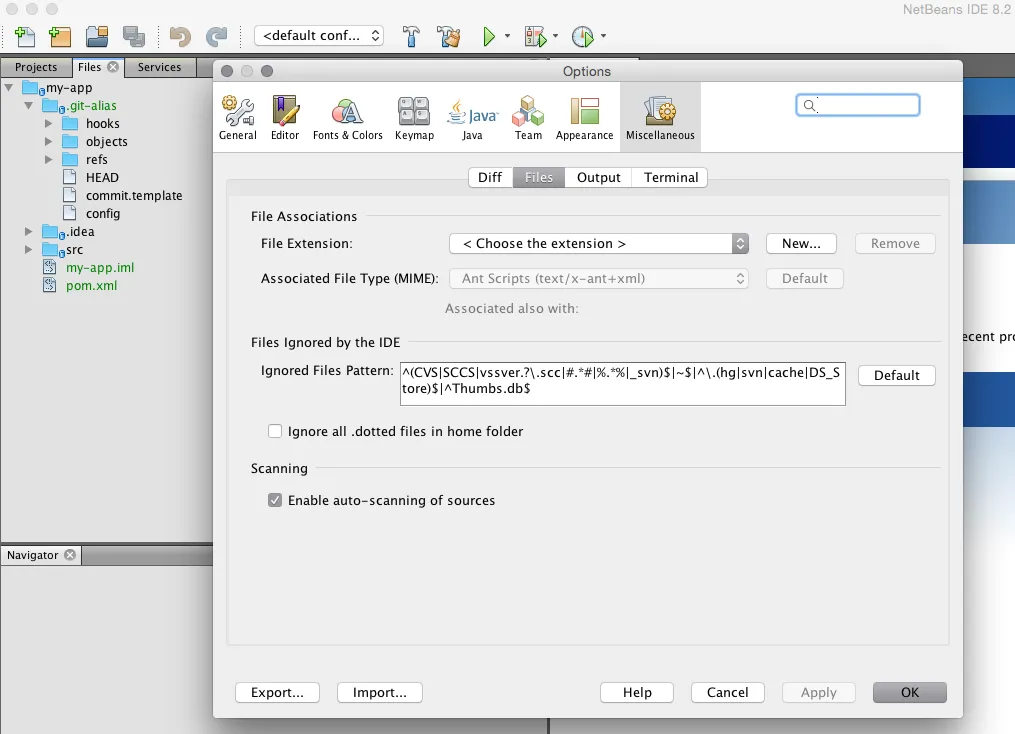Image resolution: width=1015 pixels, height=734 pixels.
Task: Reset Ignored Files Pattern with Default button
Action: click(x=897, y=375)
